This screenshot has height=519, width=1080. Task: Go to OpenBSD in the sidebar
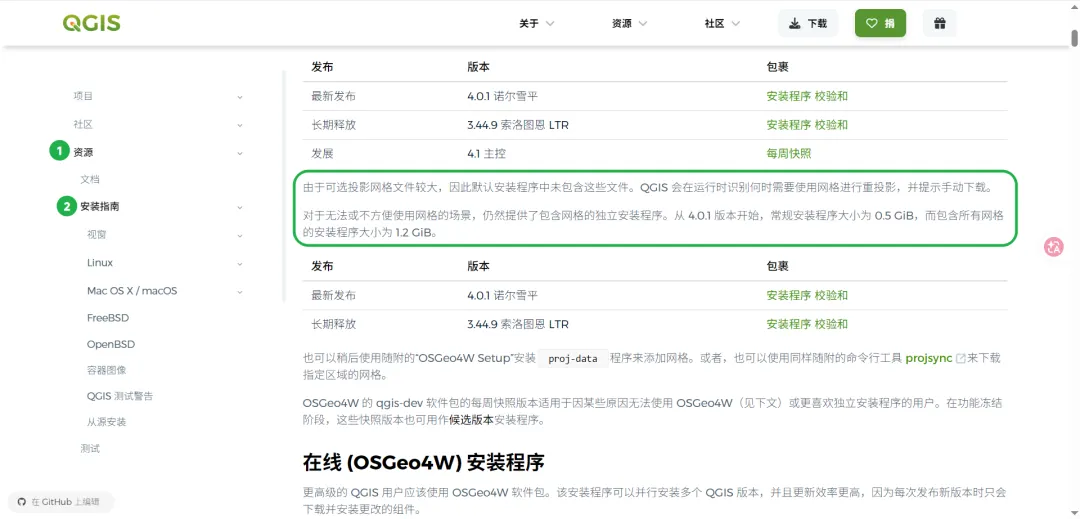click(x=111, y=344)
